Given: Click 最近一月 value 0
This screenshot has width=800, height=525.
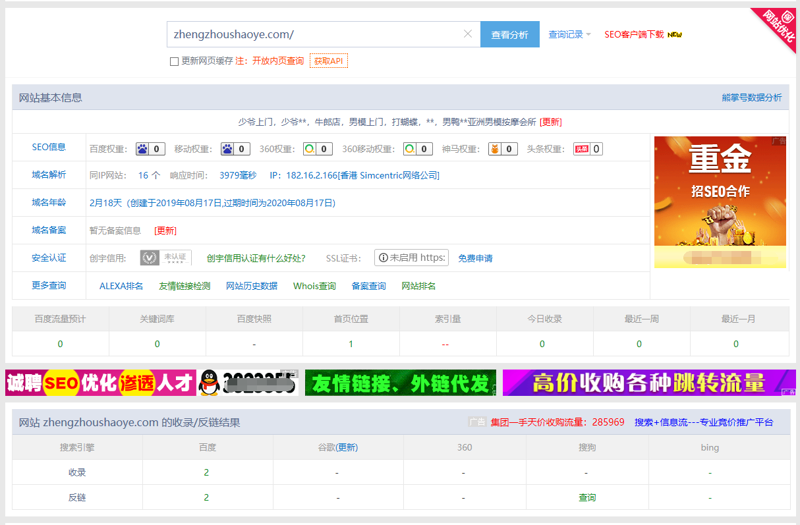Looking at the screenshot, I should (736, 344).
